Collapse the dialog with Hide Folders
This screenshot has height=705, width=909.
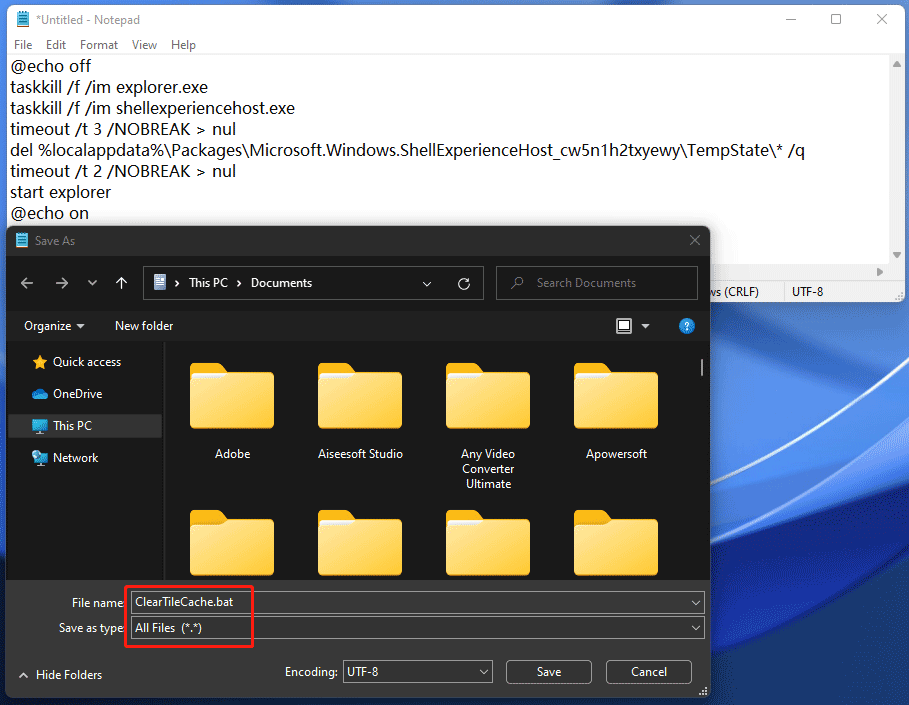pos(60,675)
